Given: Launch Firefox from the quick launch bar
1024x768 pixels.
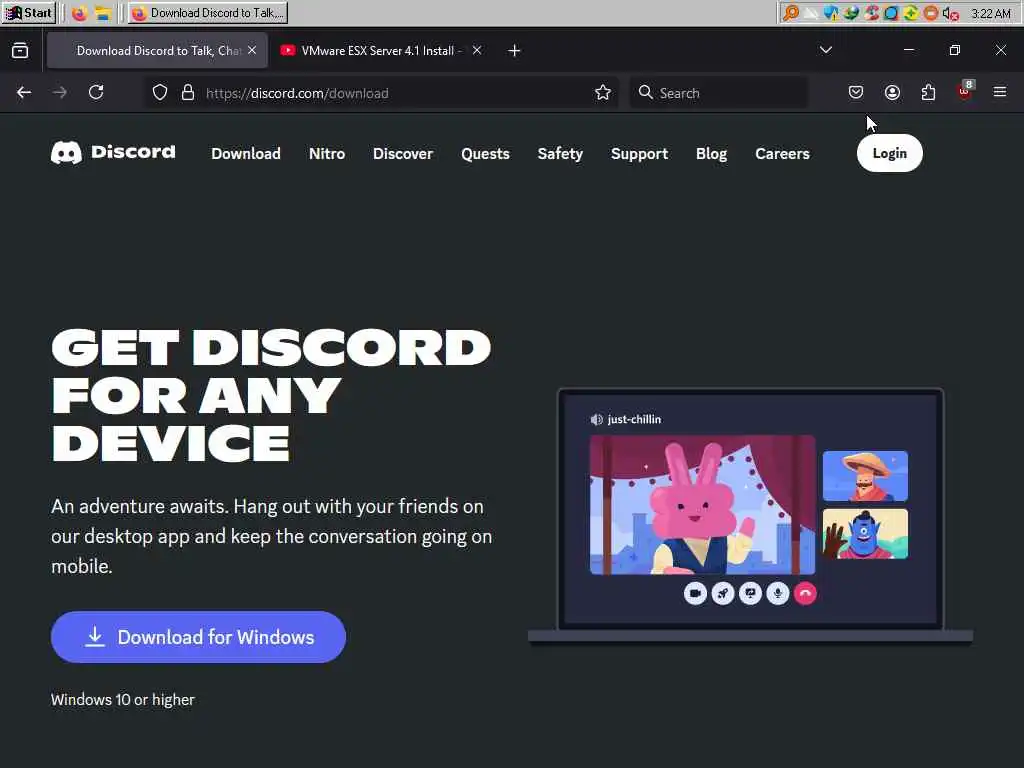Looking at the screenshot, I should pos(80,13).
